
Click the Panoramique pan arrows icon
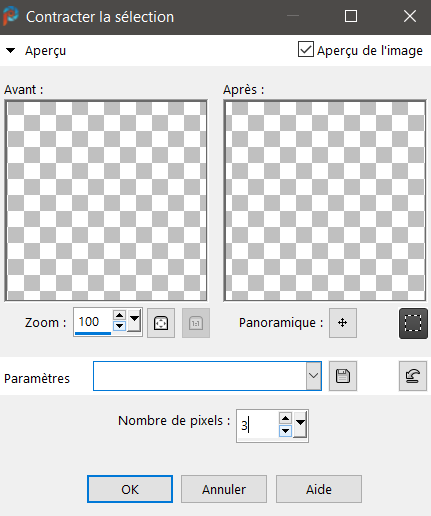[343, 323]
